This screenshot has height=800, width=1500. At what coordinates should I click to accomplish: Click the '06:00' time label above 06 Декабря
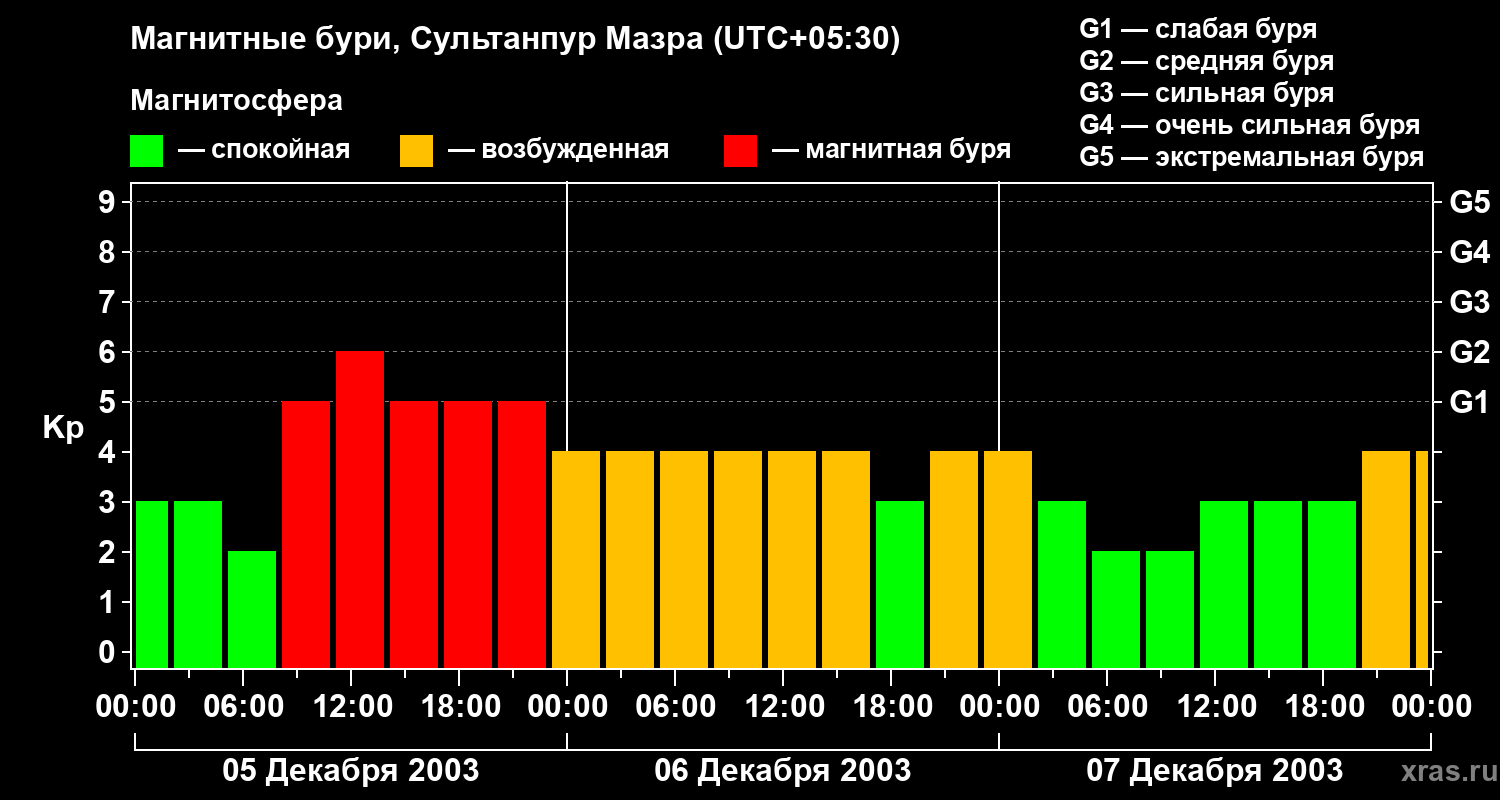(x=675, y=707)
